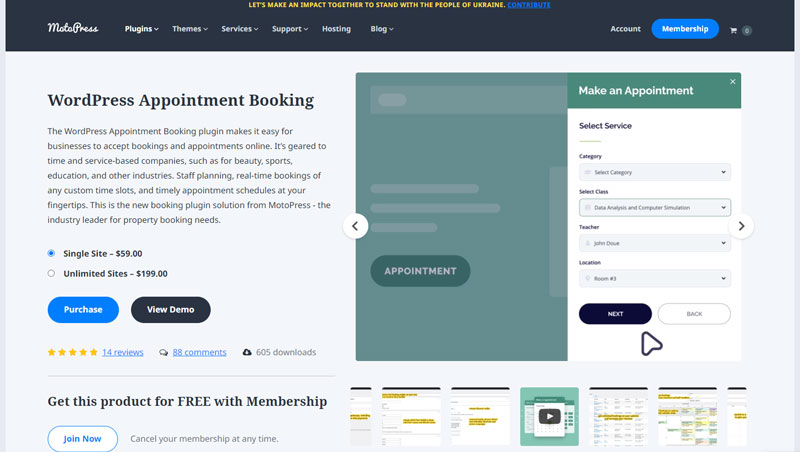Image resolution: width=800 pixels, height=452 pixels.
Task: Open the Teacher John Doue dropdown
Action: 655,243
